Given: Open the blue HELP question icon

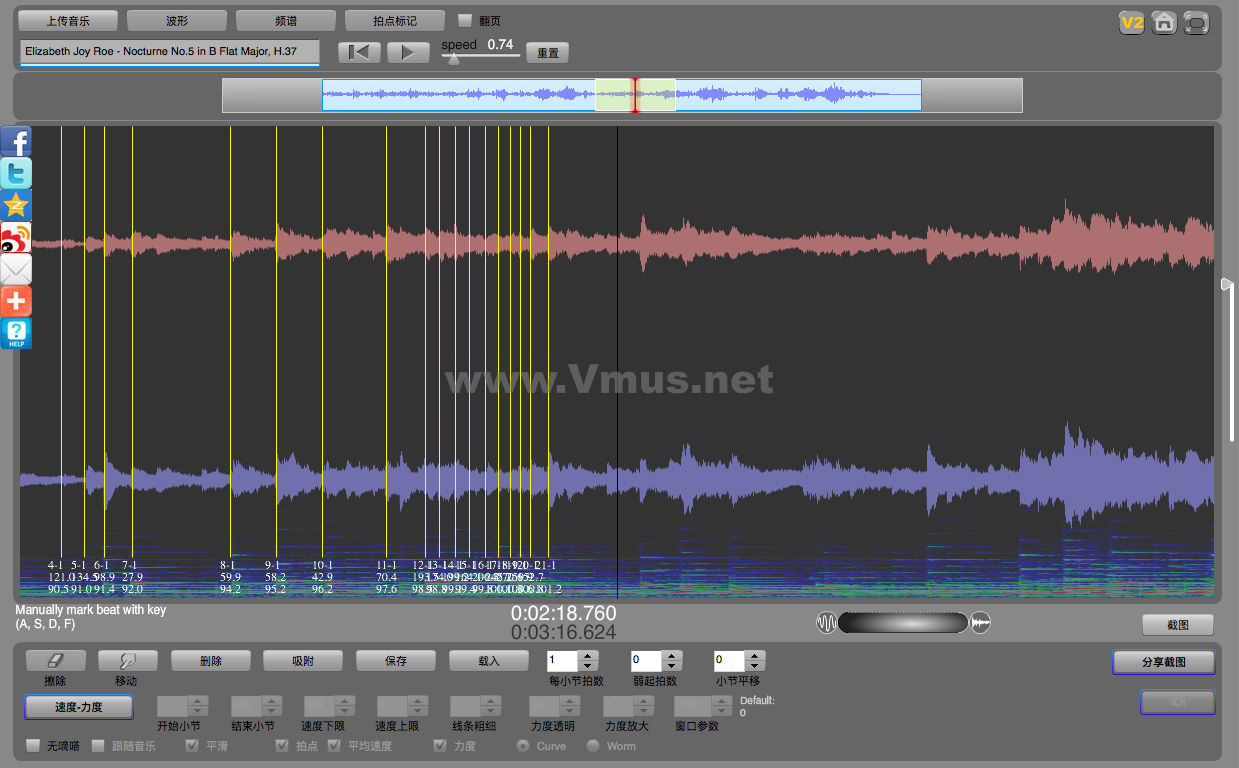Looking at the screenshot, I should (x=16, y=333).
